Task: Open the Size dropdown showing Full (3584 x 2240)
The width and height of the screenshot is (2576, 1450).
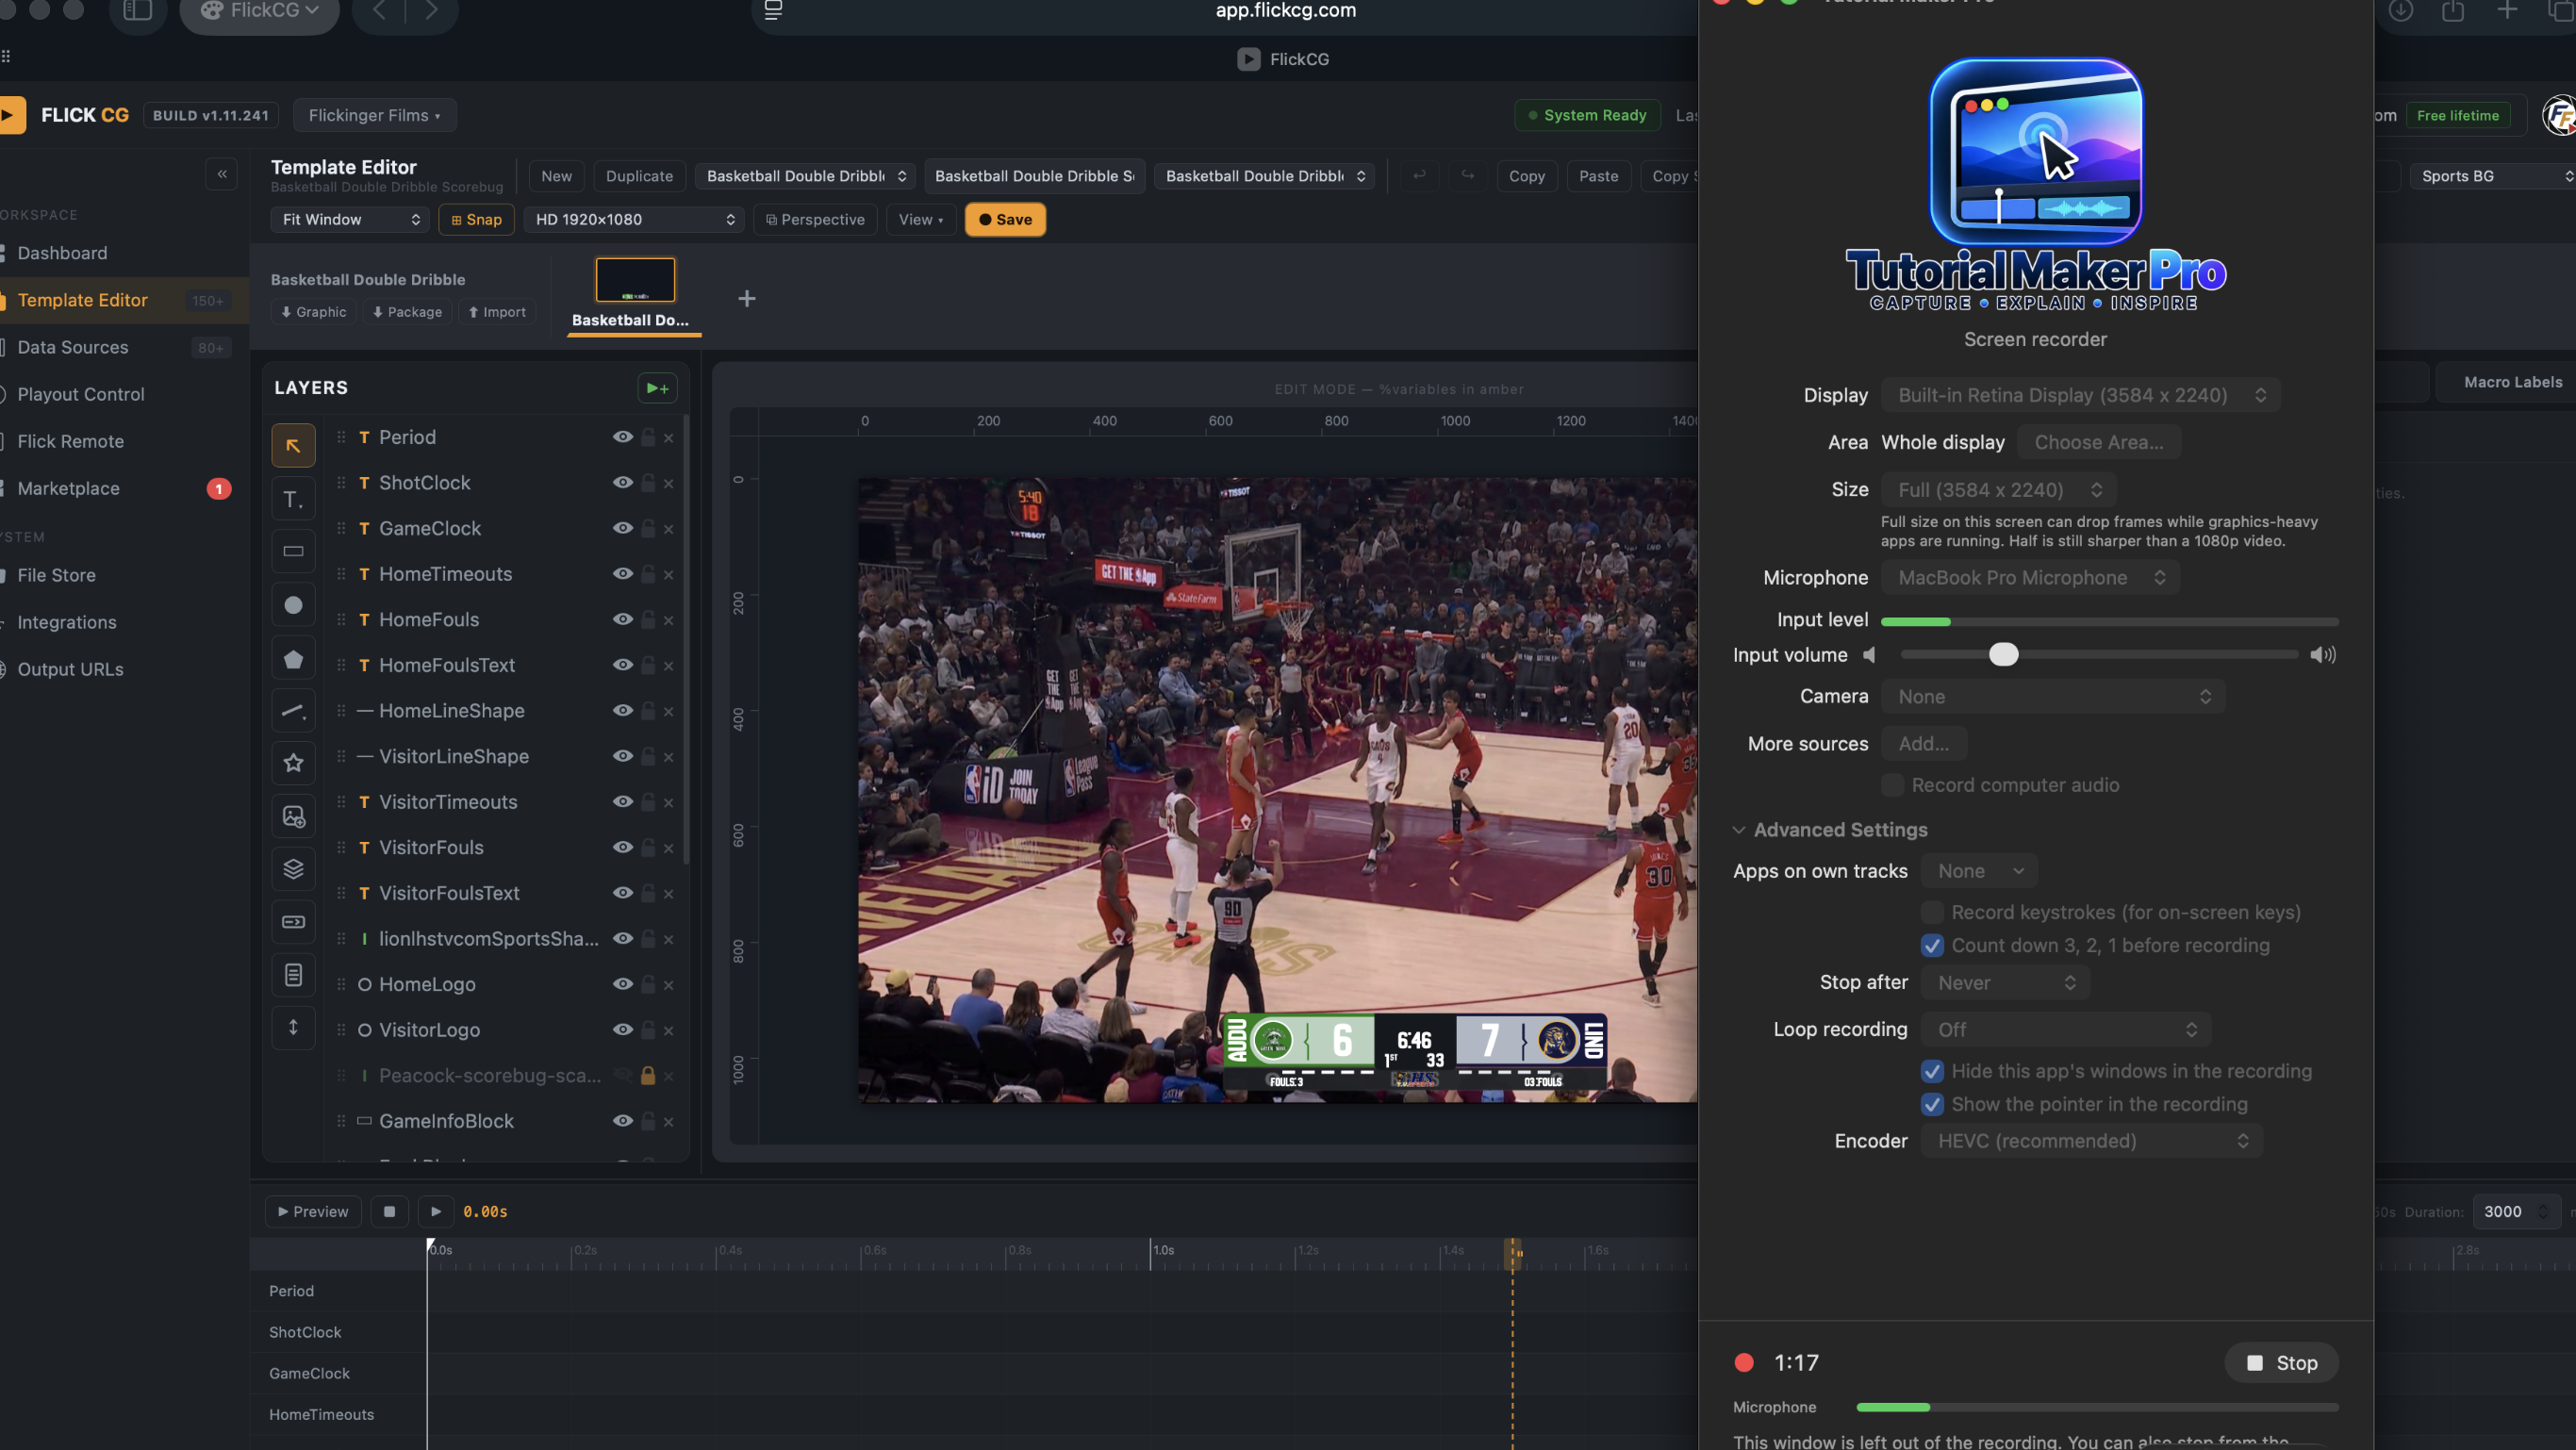Action: [1999, 490]
